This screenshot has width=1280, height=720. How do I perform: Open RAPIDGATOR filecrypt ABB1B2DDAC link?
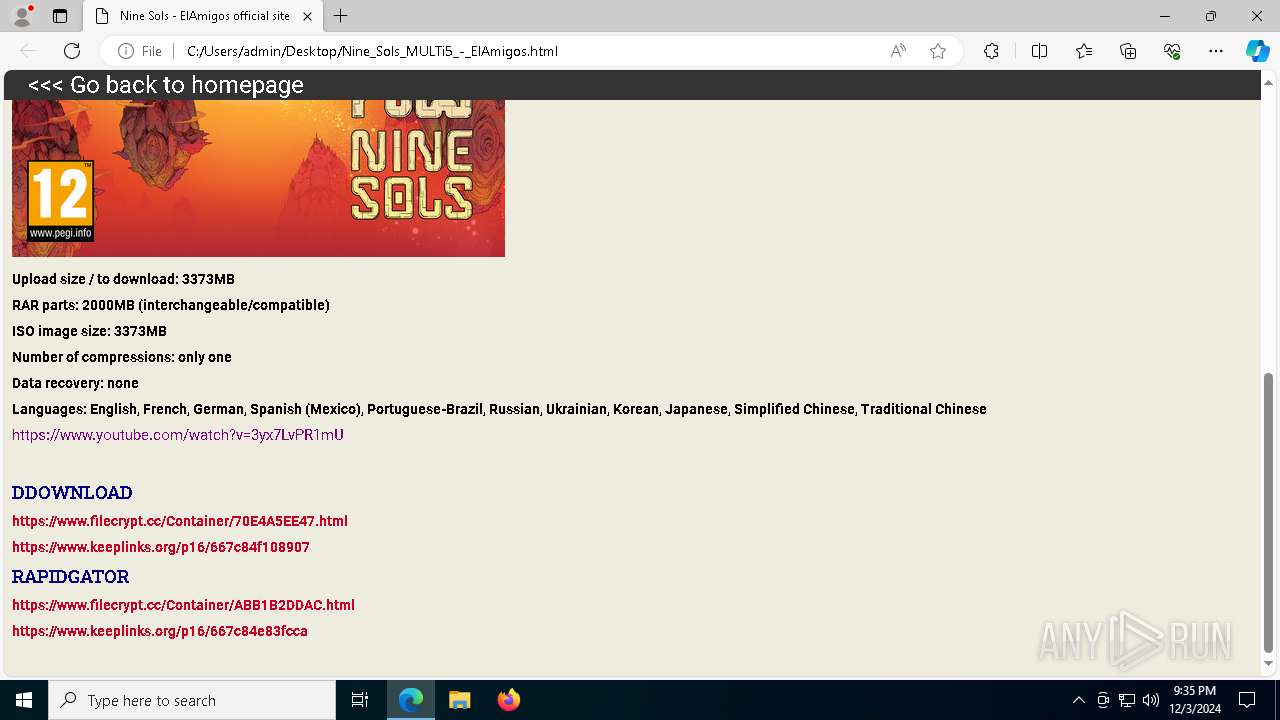coord(183,605)
